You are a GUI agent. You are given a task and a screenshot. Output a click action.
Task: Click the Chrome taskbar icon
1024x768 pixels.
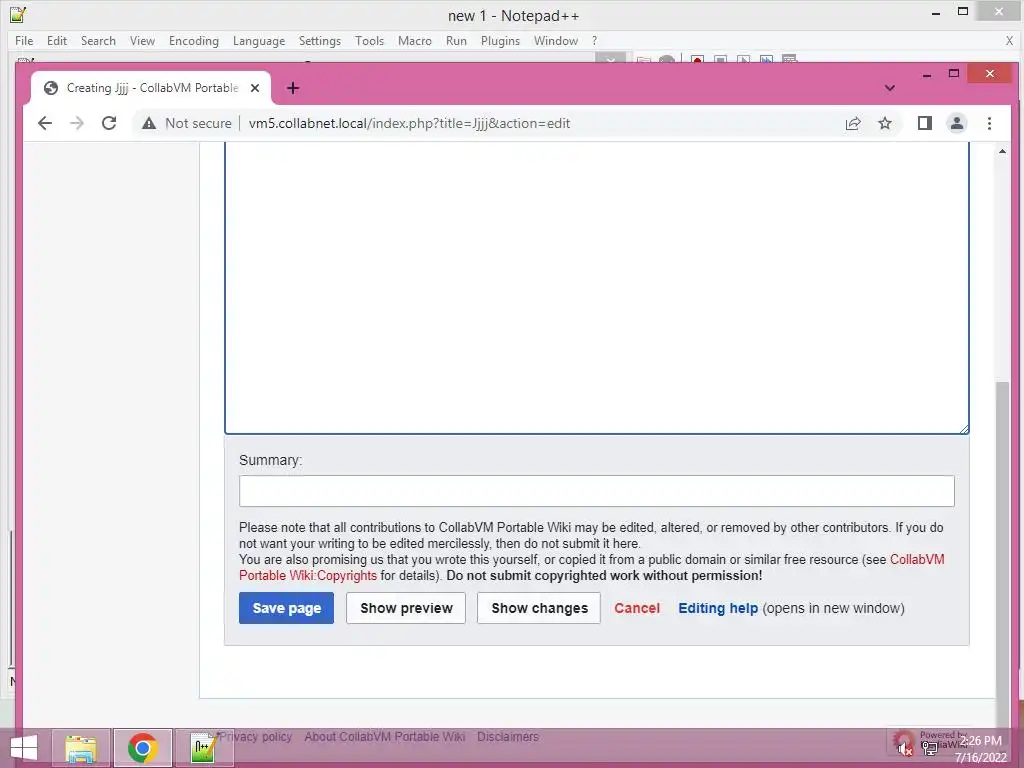click(142, 748)
